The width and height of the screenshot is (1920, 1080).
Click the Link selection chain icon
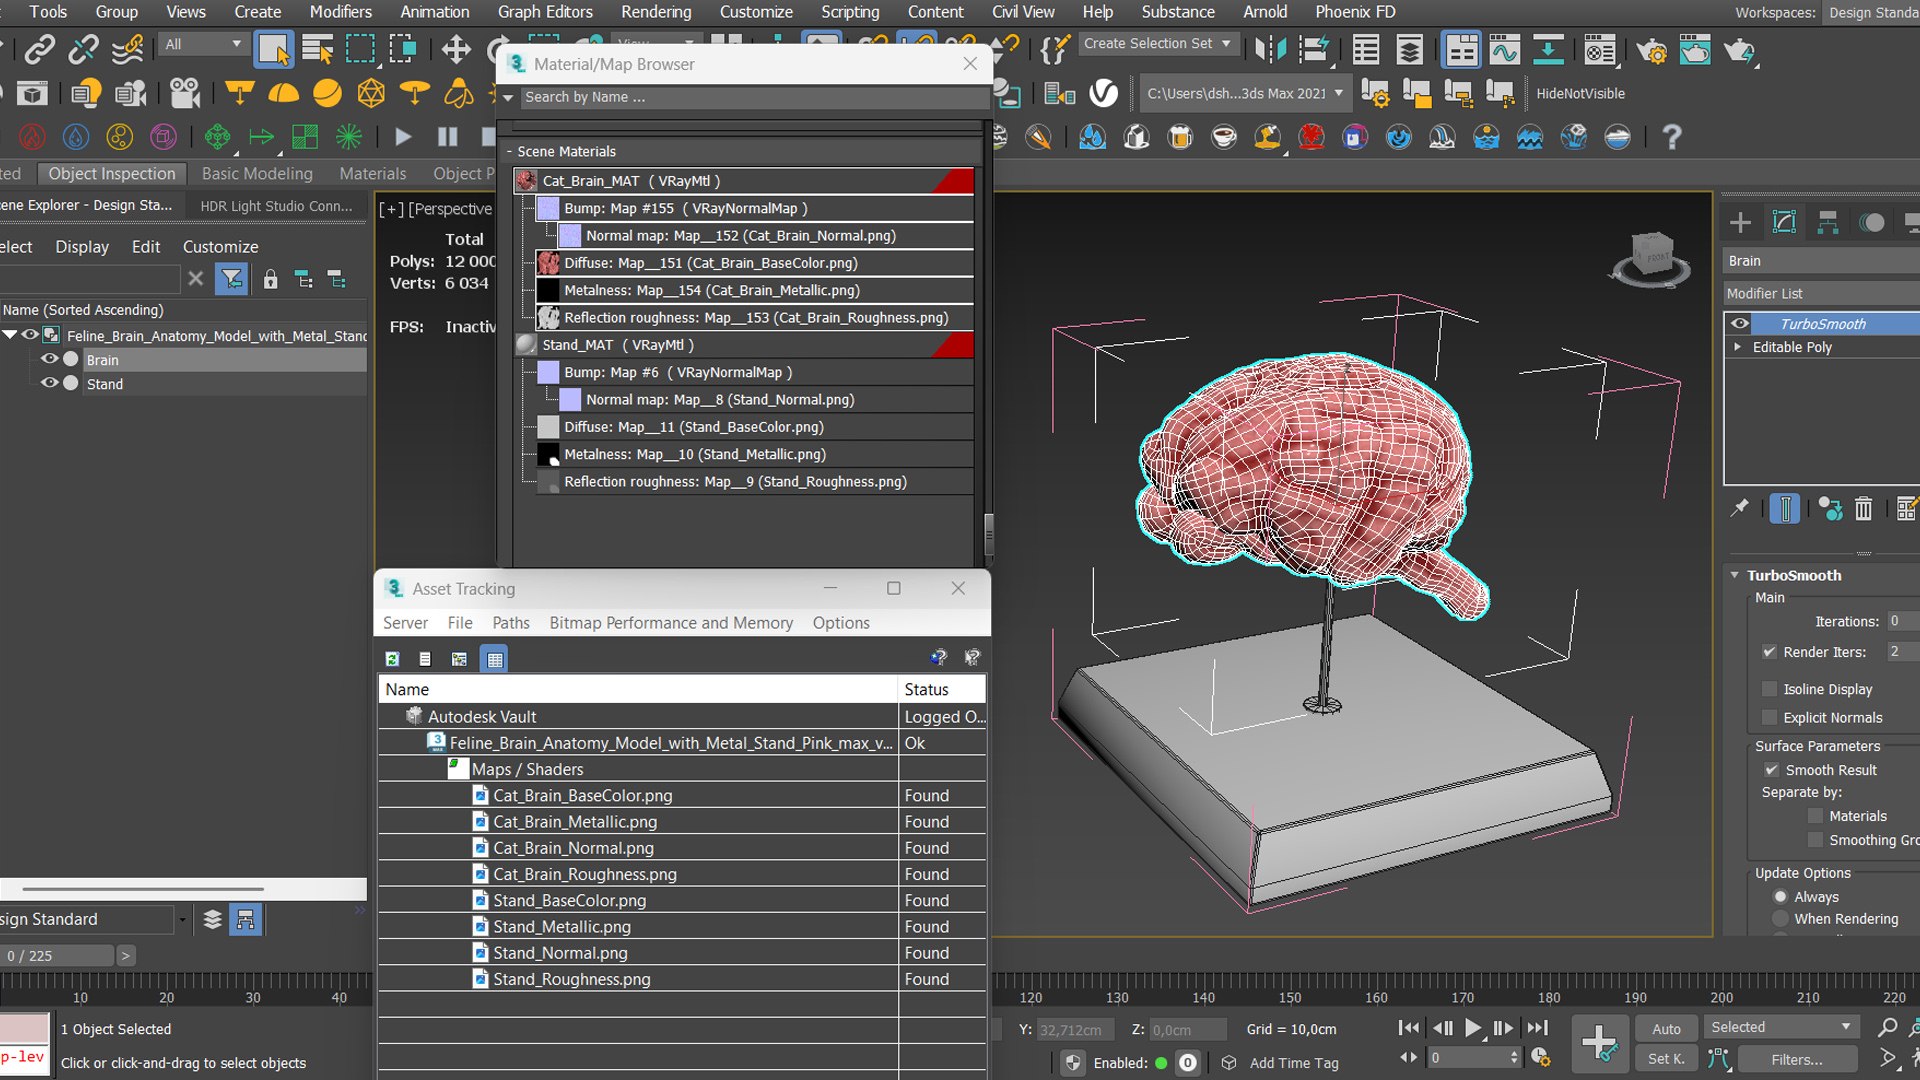coord(40,50)
